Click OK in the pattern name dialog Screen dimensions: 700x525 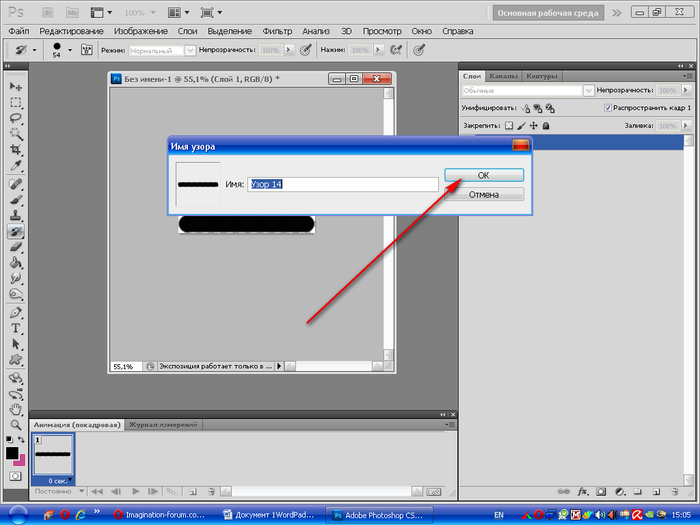click(x=484, y=175)
